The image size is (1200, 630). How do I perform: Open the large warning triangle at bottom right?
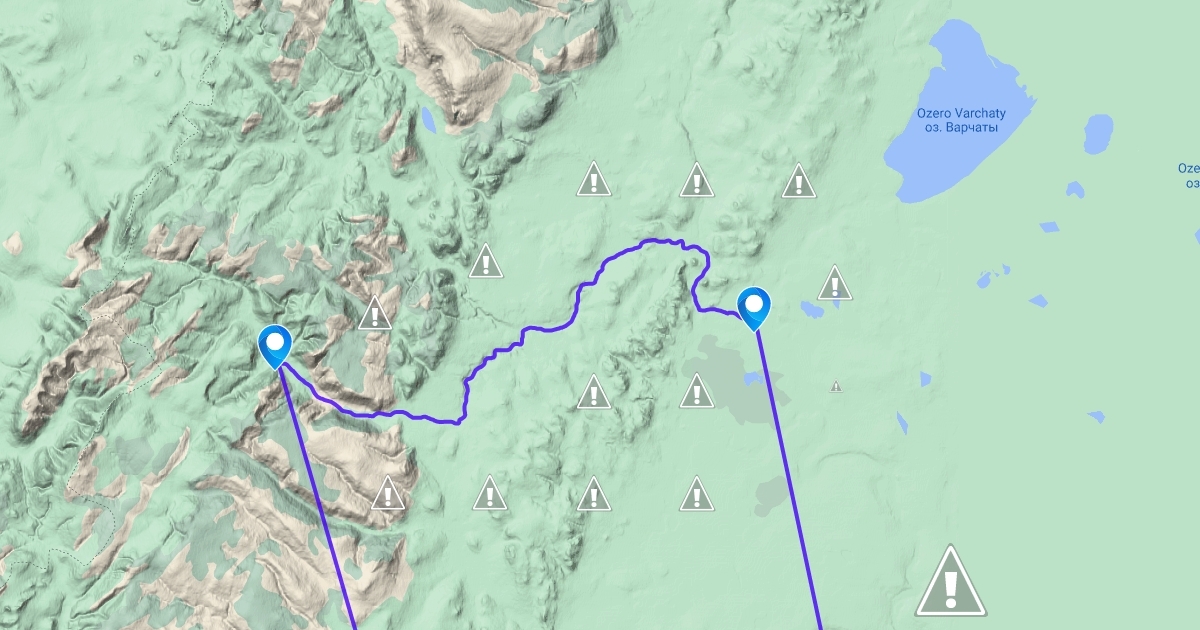coord(951,580)
